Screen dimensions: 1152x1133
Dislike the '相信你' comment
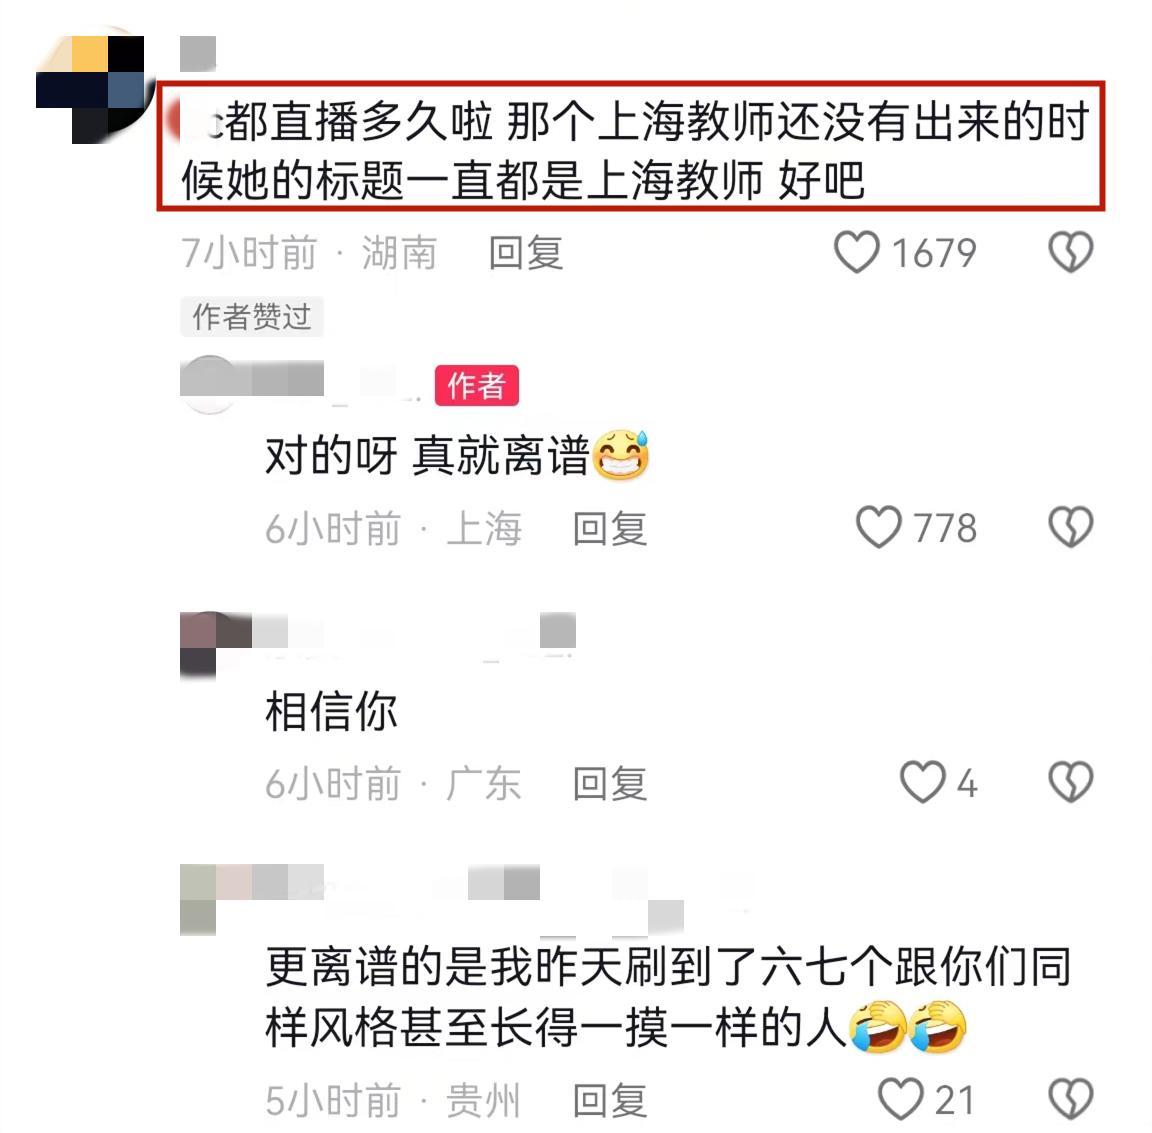(1070, 781)
